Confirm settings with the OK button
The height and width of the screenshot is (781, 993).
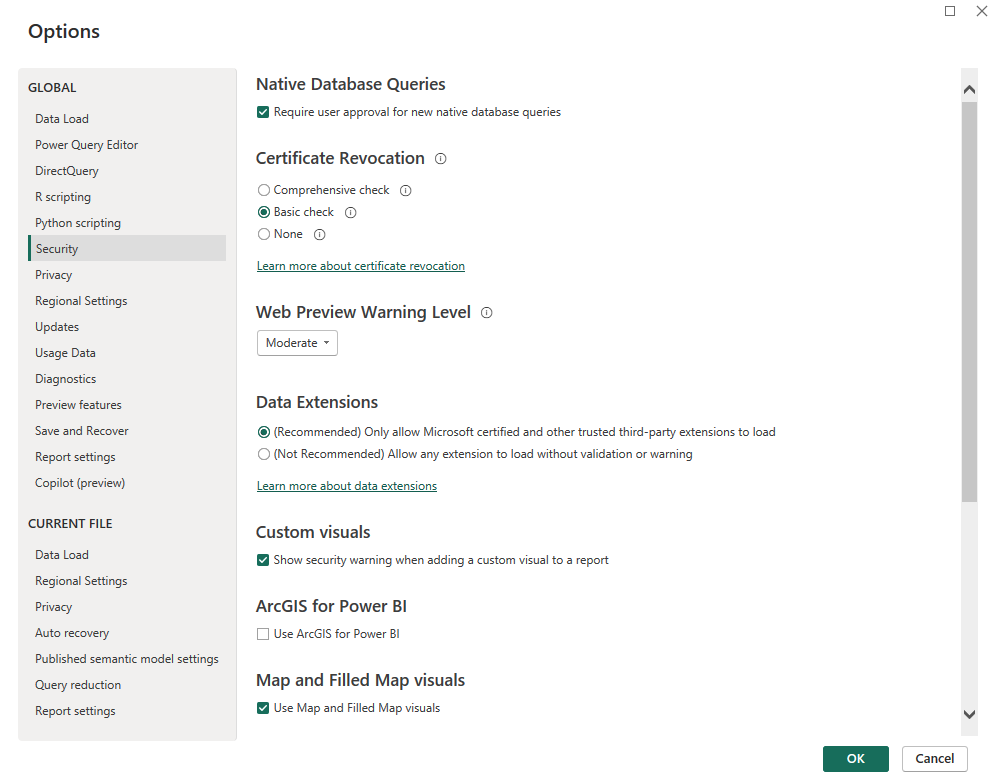click(x=855, y=759)
